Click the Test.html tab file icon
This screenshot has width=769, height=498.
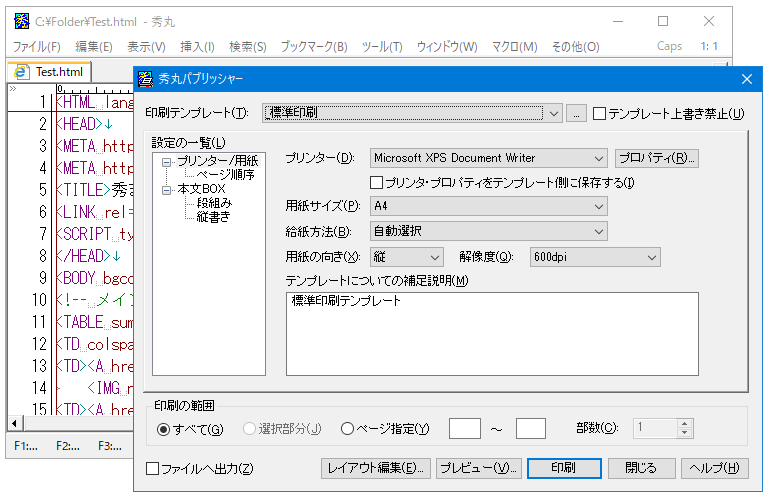pyautogui.click(x=22, y=72)
